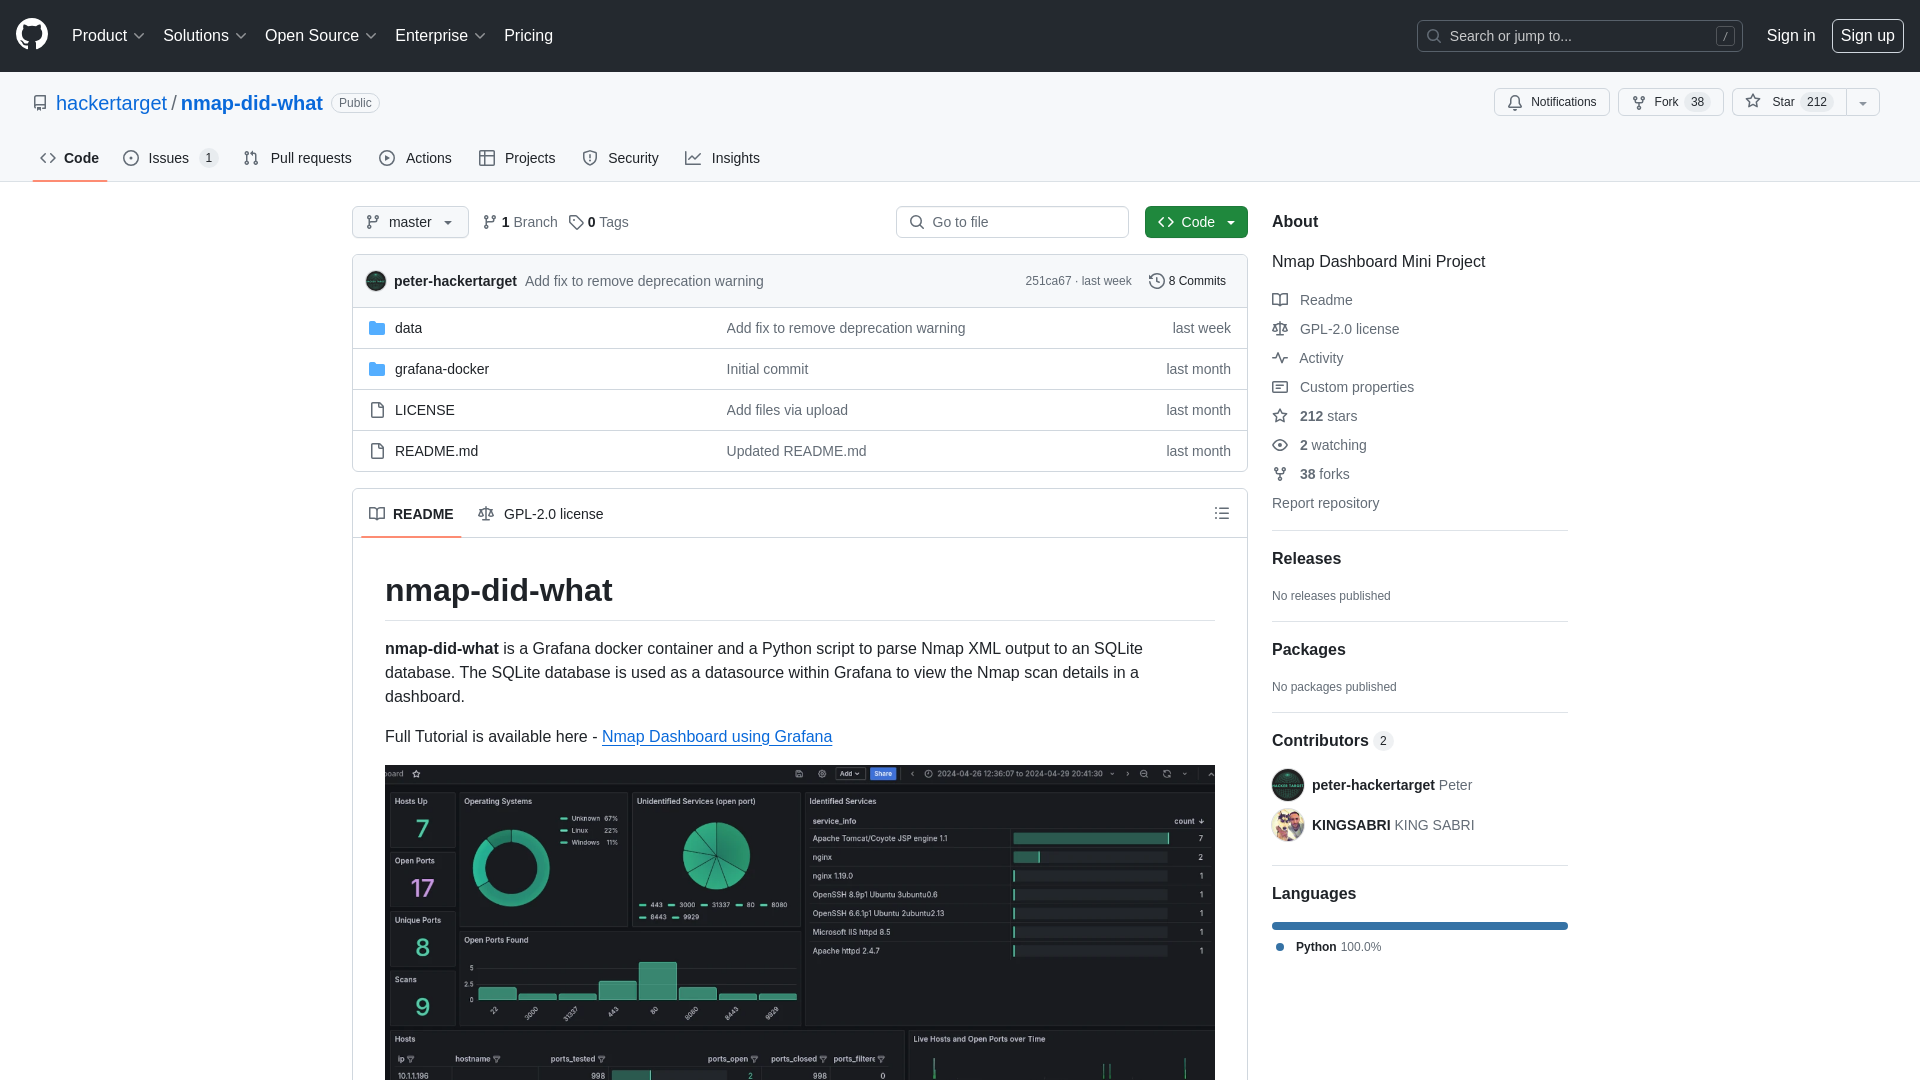Click the Custom properties icon
The width and height of the screenshot is (1920, 1080).
[x=1280, y=387]
